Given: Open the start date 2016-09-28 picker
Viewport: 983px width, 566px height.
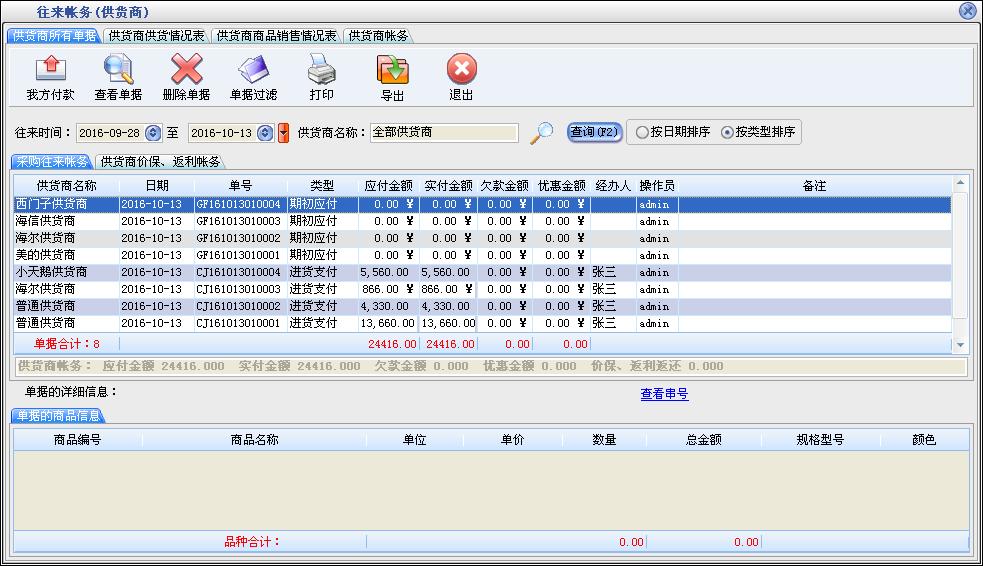Looking at the screenshot, I should [x=153, y=133].
